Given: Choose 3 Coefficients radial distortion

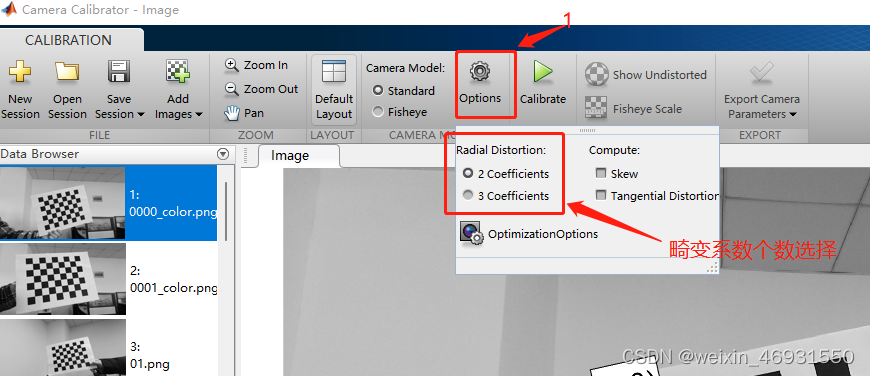Looking at the screenshot, I should pos(468,196).
